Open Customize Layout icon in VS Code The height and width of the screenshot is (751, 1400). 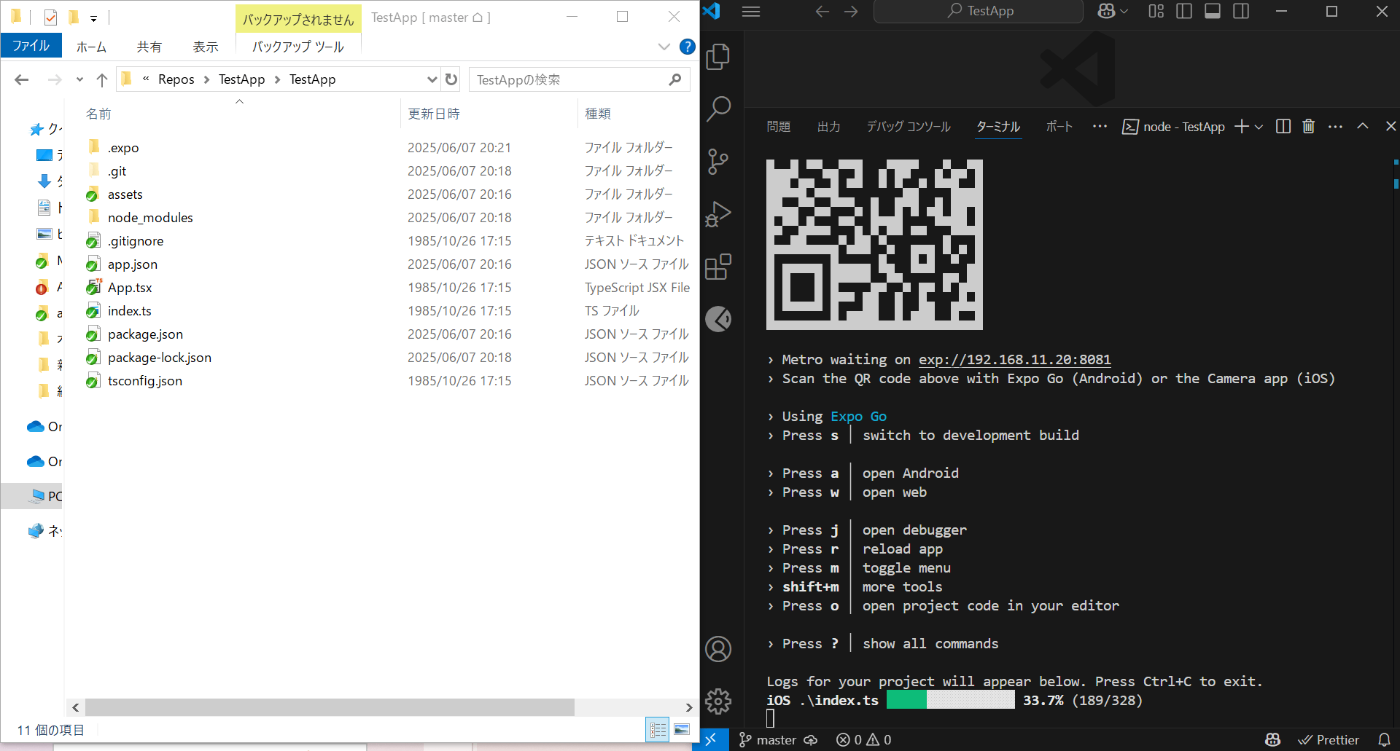point(1156,11)
